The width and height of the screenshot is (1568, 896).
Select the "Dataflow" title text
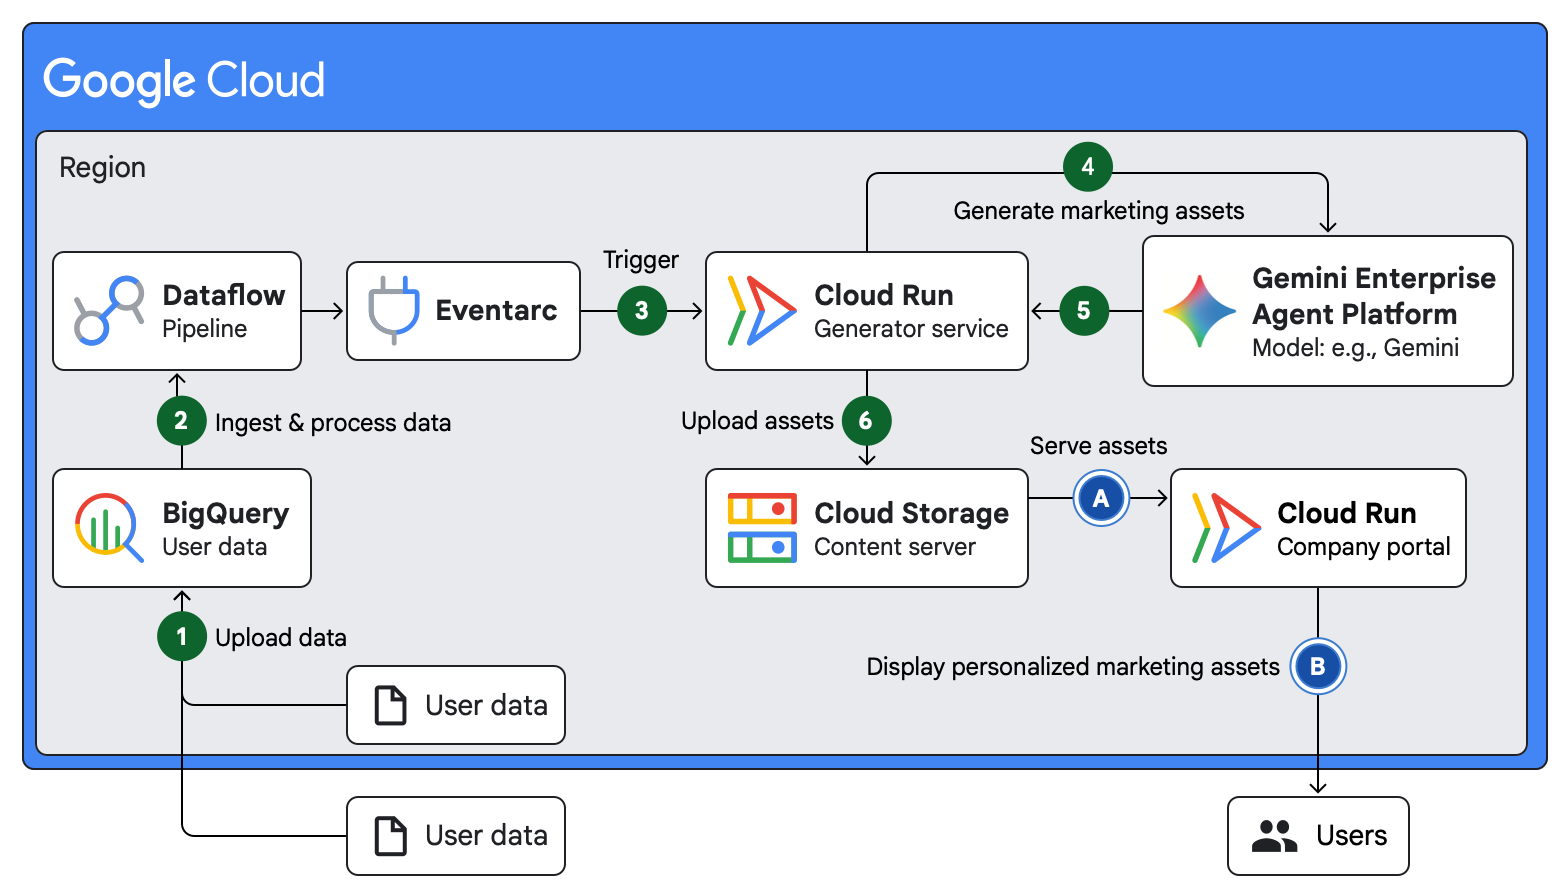tap(224, 295)
